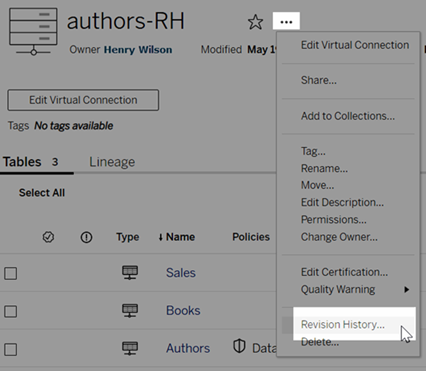Open the three-dot actions menu

(x=286, y=22)
